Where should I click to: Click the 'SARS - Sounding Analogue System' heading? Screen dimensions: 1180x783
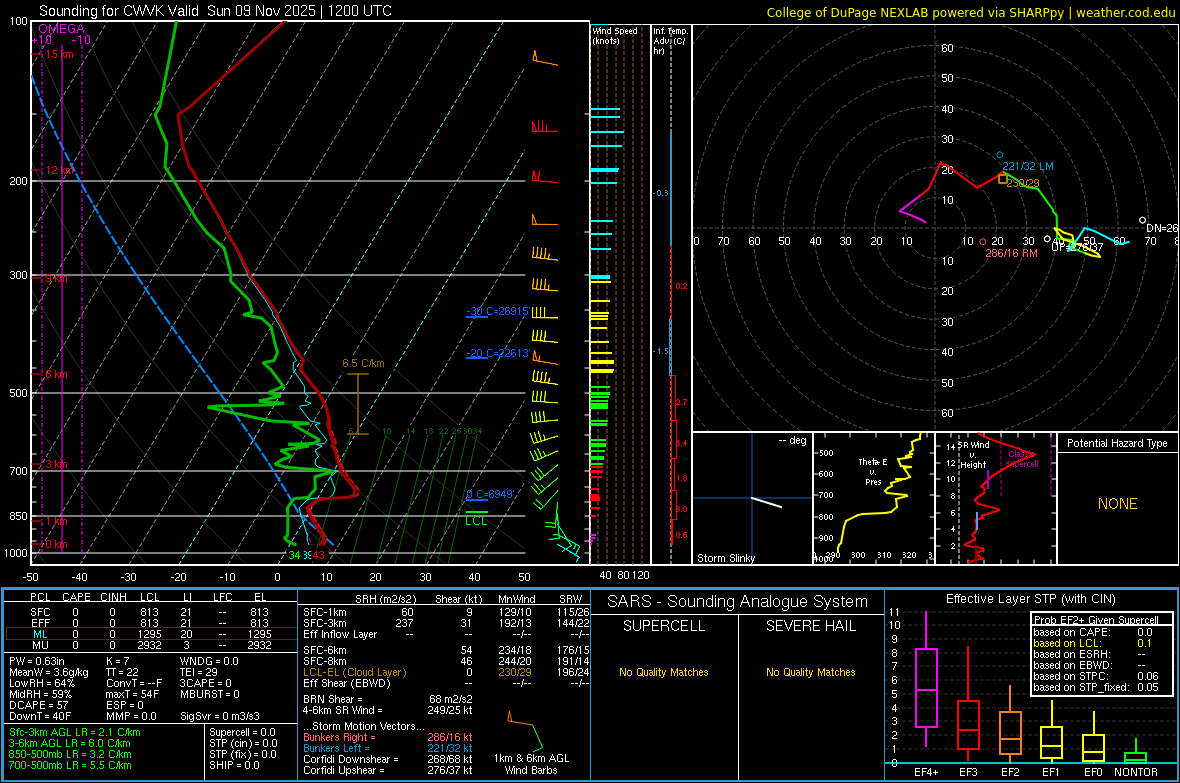pyautogui.click(x=738, y=602)
